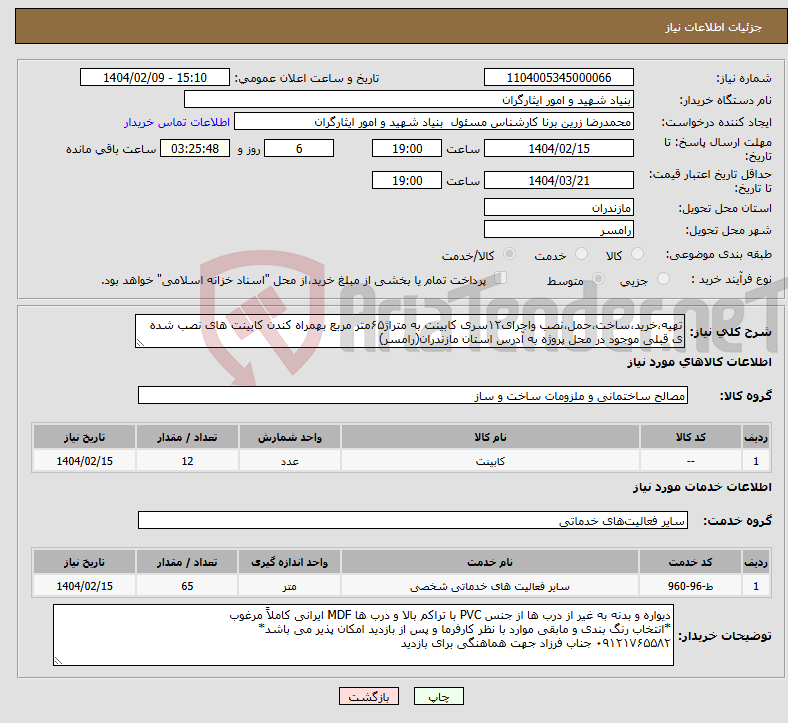Click the buyer notes text area
Screen dimensions: 788x723
363,636
